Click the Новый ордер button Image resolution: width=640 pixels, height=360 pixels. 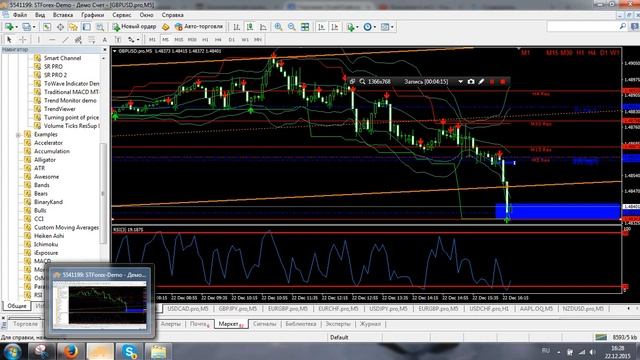[134, 27]
